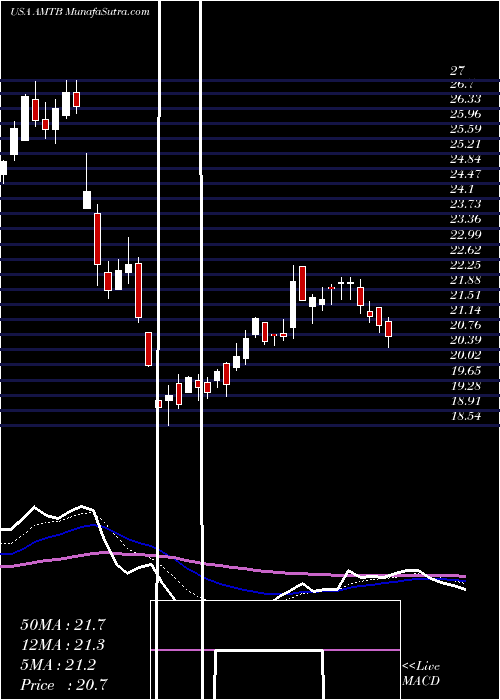Click the price label 23.36

(467, 220)
